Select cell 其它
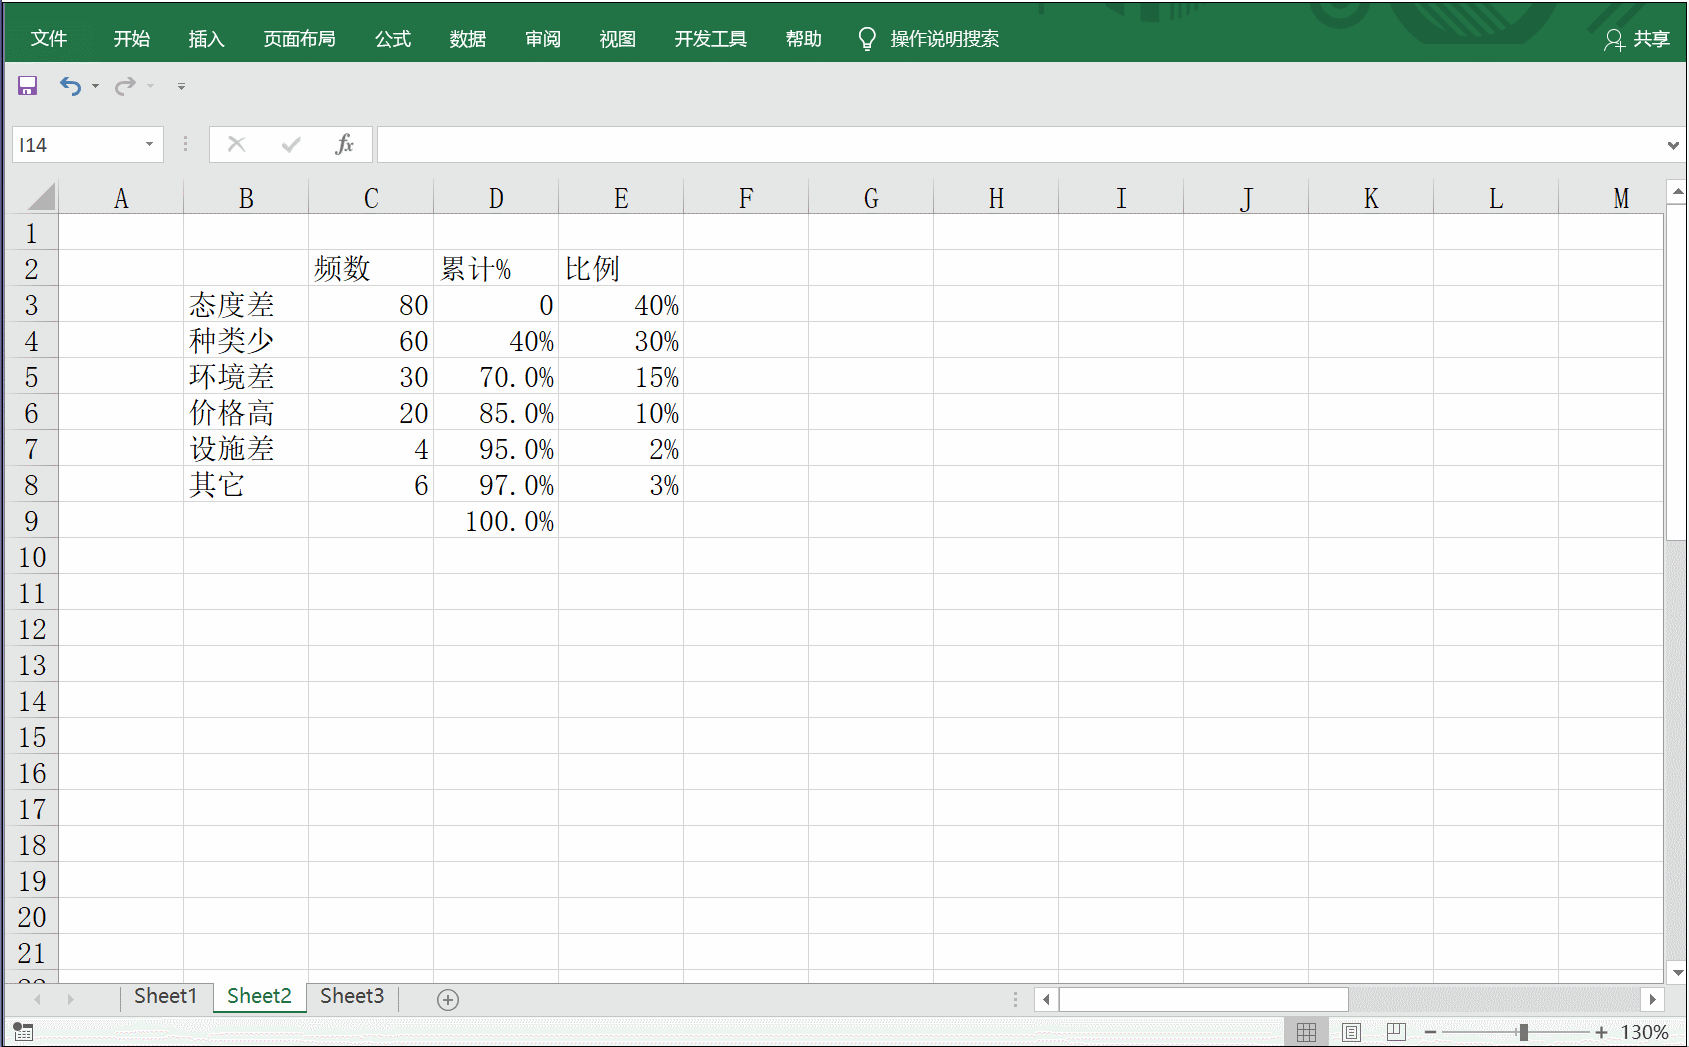This screenshot has width=1689, height=1047. [x=246, y=485]
